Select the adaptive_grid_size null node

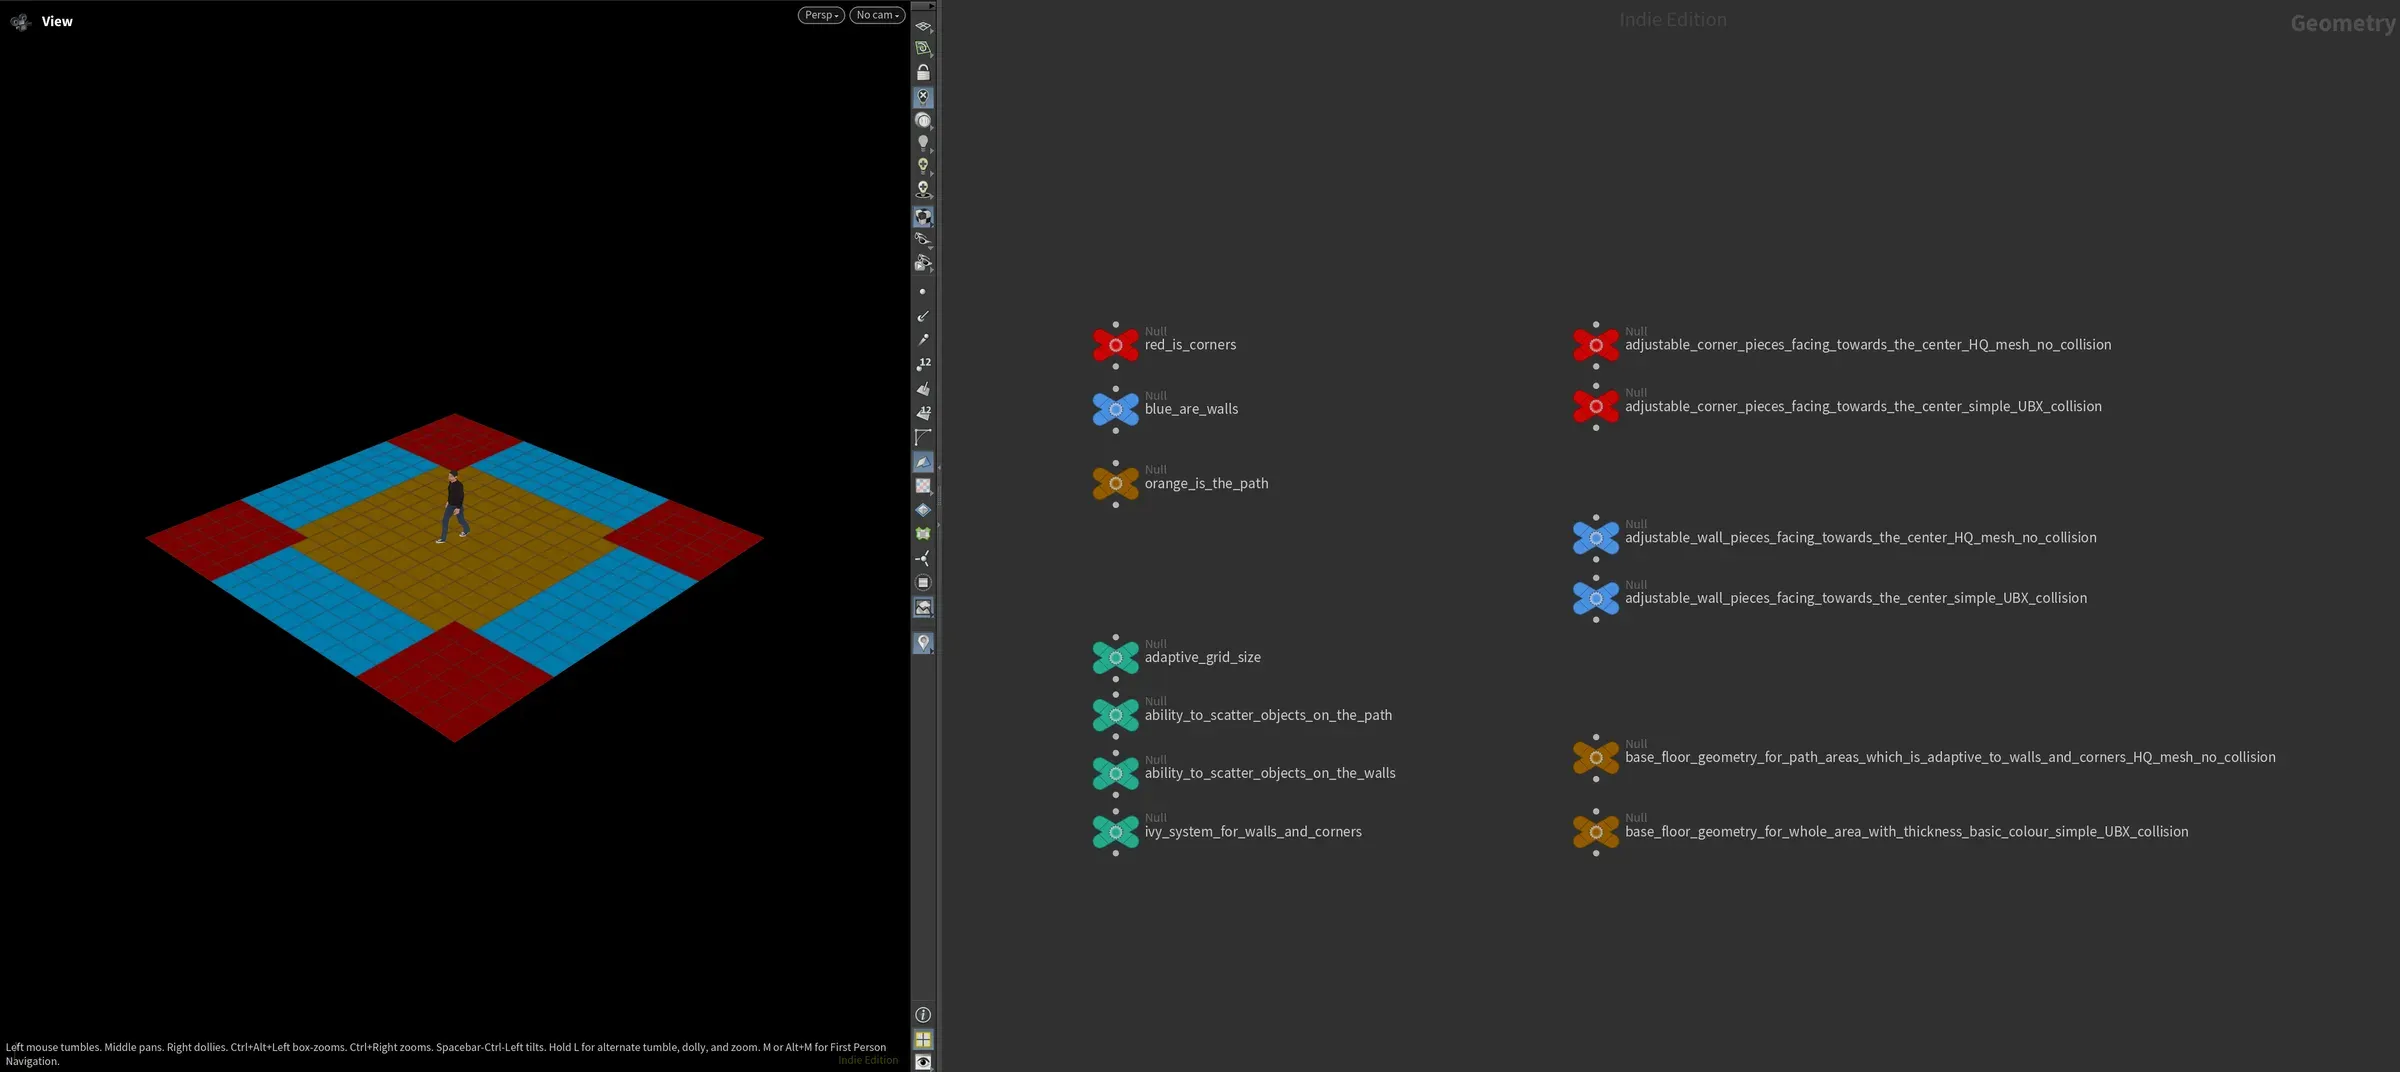(1116, 658)
